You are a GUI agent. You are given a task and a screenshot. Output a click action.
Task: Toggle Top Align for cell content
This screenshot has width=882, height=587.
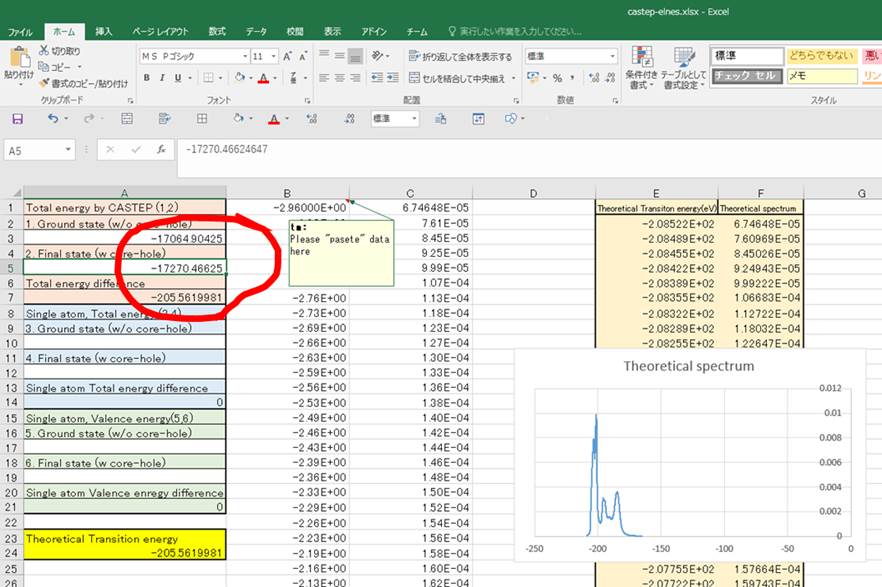coord(324,55)
